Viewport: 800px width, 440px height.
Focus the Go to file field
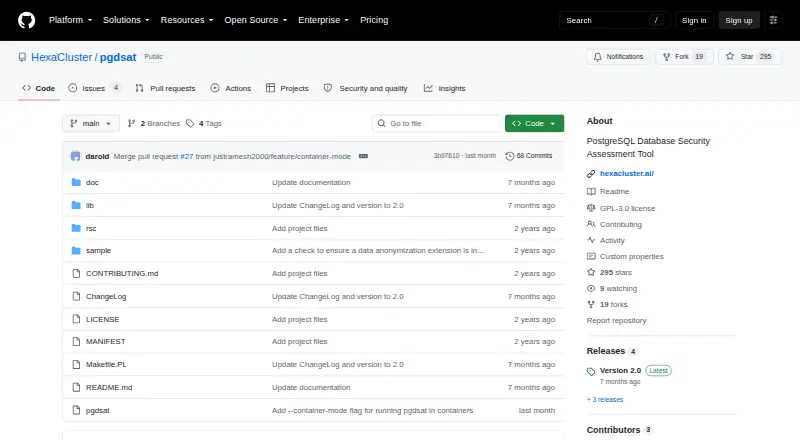click(x=437, y=124)
